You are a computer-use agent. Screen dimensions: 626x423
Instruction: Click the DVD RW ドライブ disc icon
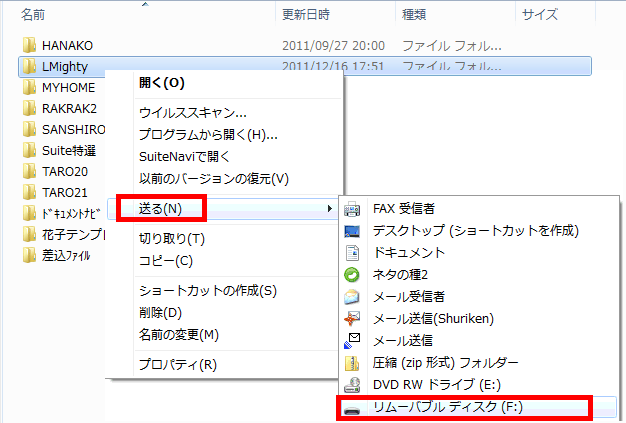point(351,385)
